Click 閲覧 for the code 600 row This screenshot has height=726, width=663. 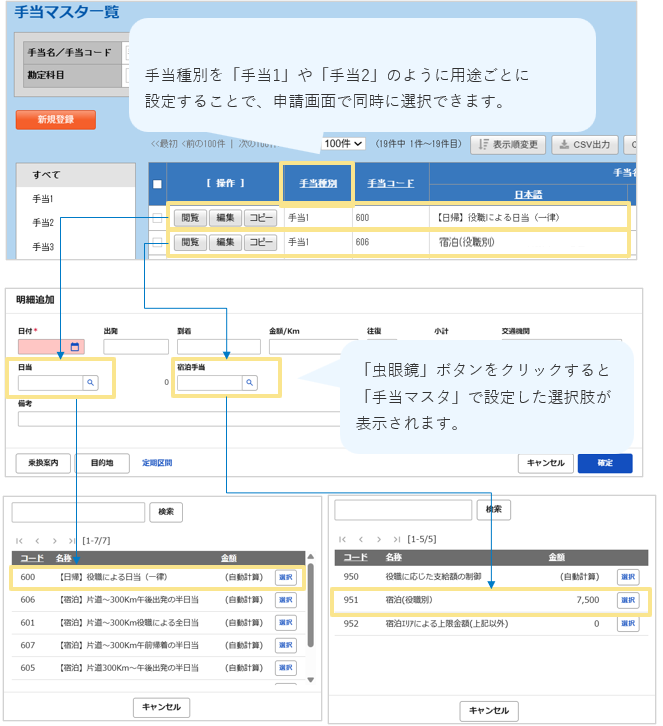pyautogui.click(x=190, y=218)
